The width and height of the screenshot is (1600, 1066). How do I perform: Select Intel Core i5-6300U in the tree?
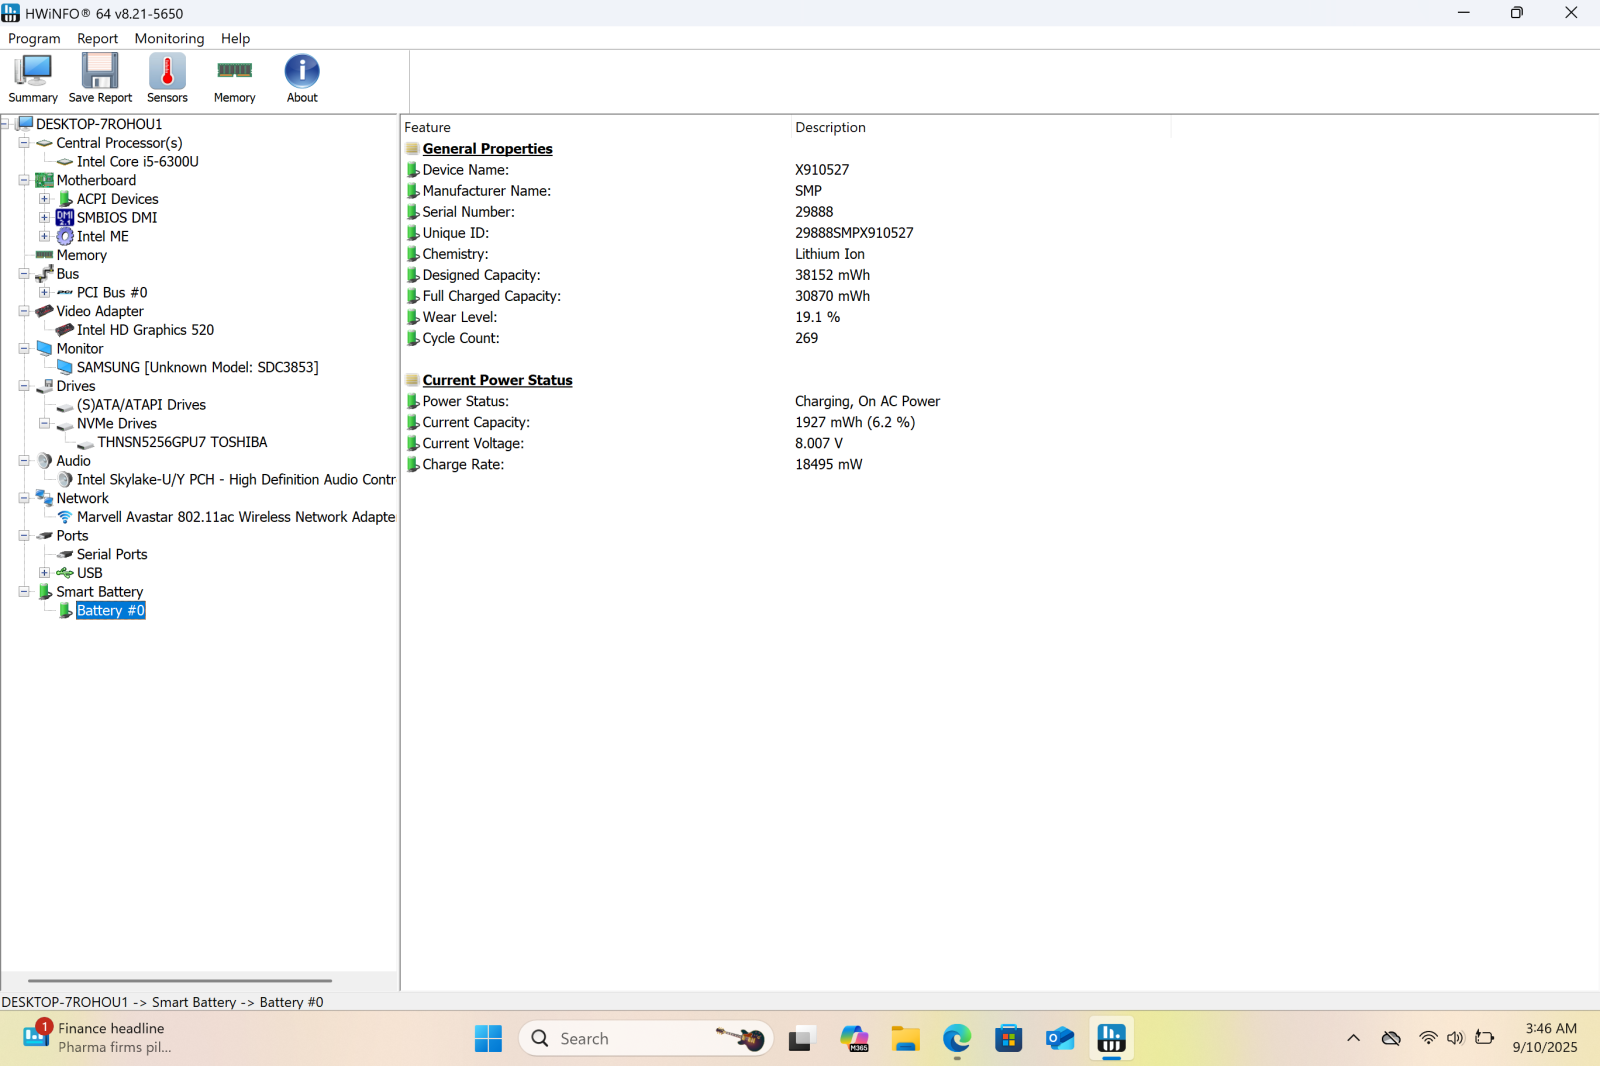click(x=137, y=161)
